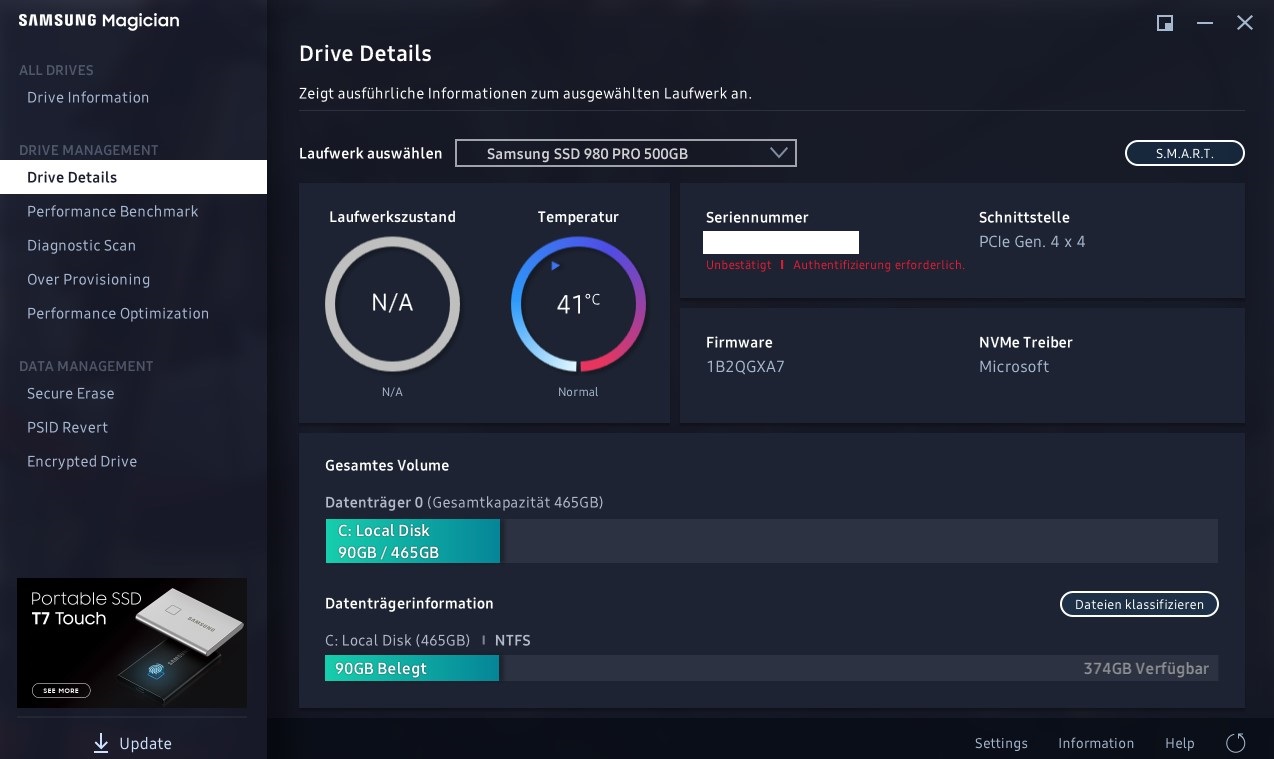Image resolution: width=1274 pixels, height=759 pixels.
Task: Expand the DRIVE MANAGEMENT section header
Action: [x=88, y=150]
